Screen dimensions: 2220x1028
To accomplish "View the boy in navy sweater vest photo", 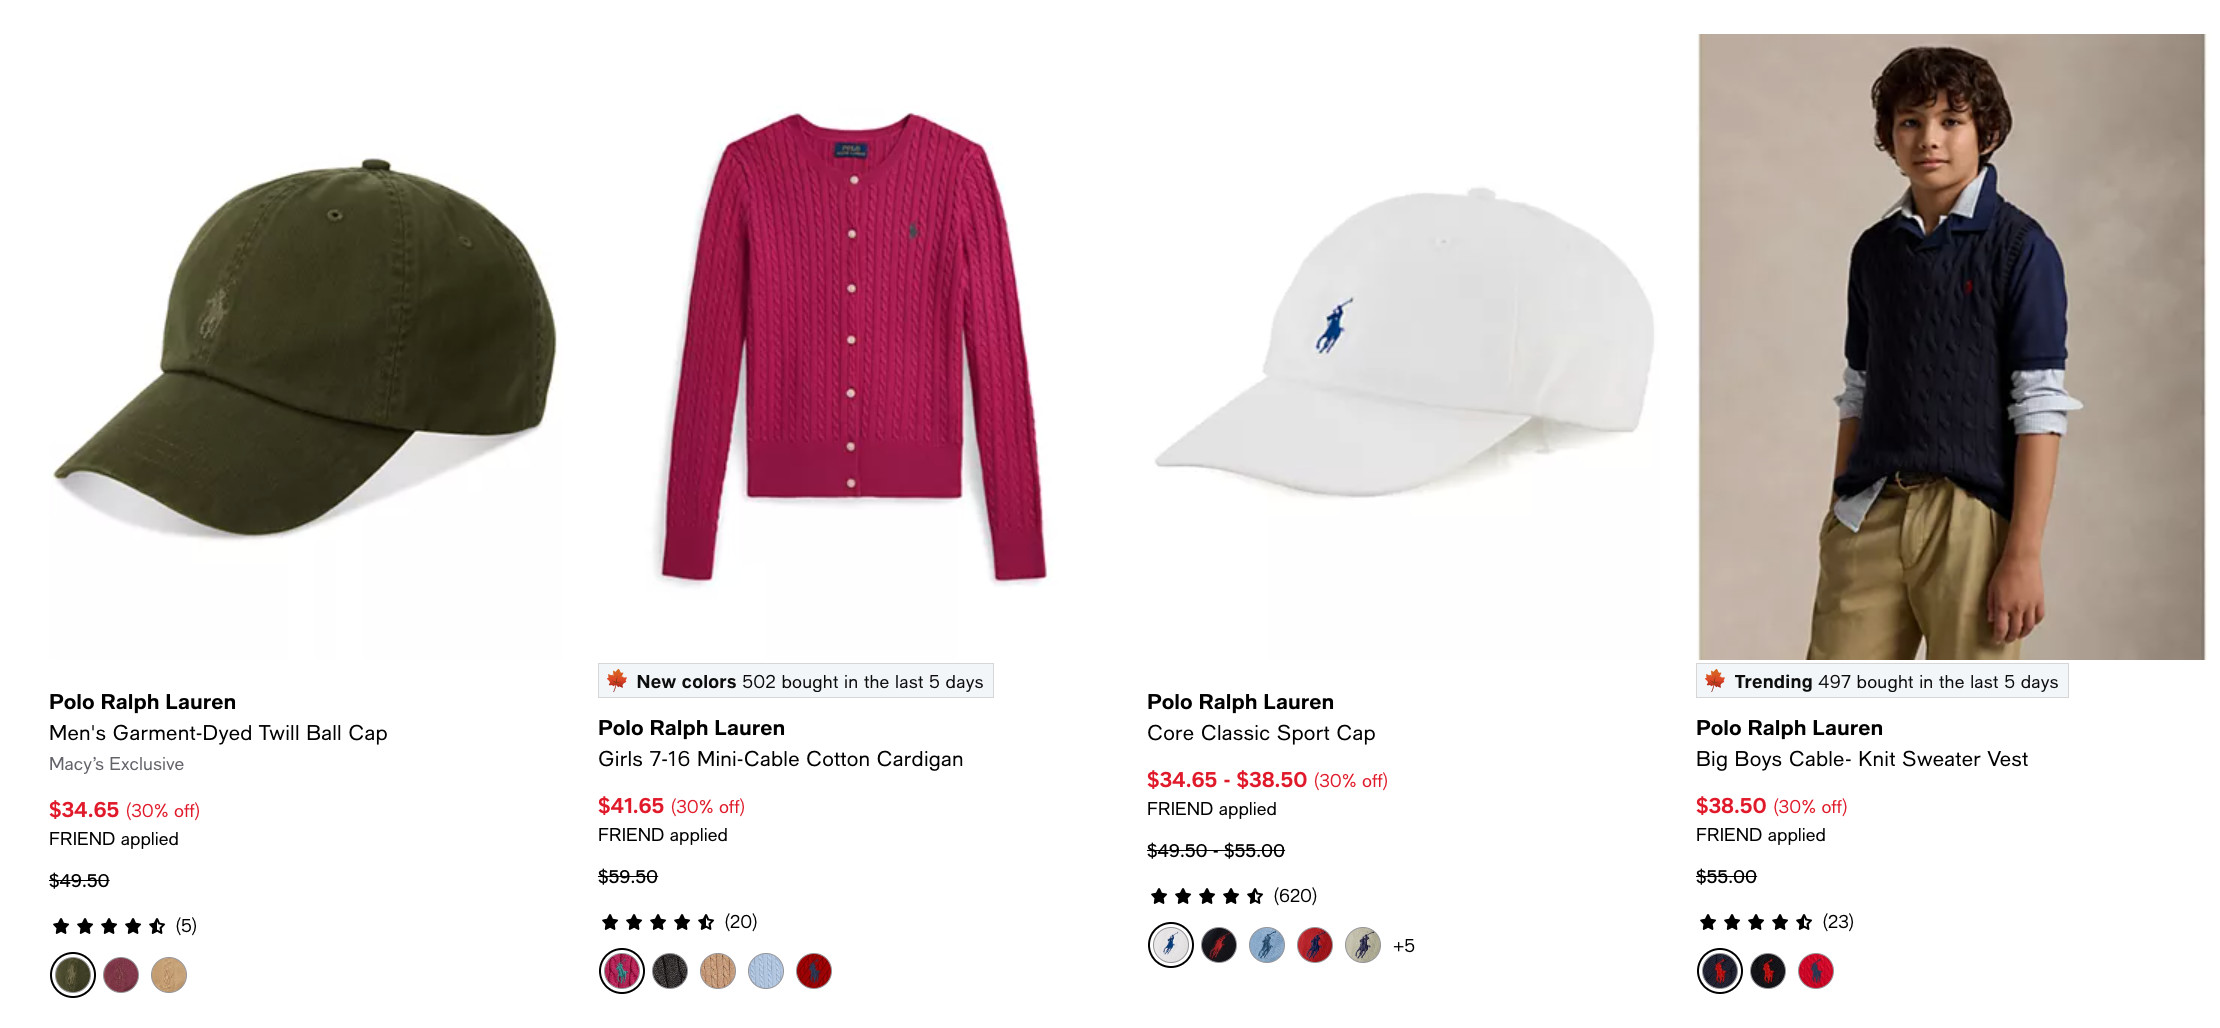I will tap(1950, 347).
